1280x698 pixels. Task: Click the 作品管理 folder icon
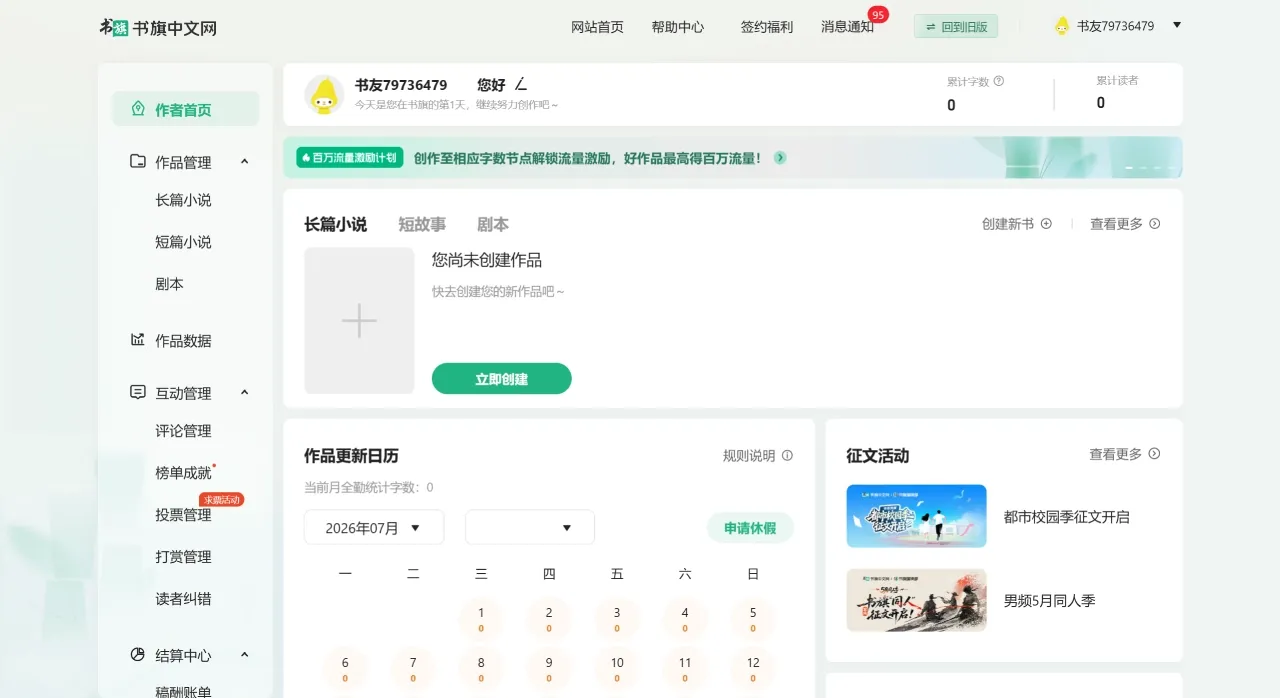(x=138, y=161)
